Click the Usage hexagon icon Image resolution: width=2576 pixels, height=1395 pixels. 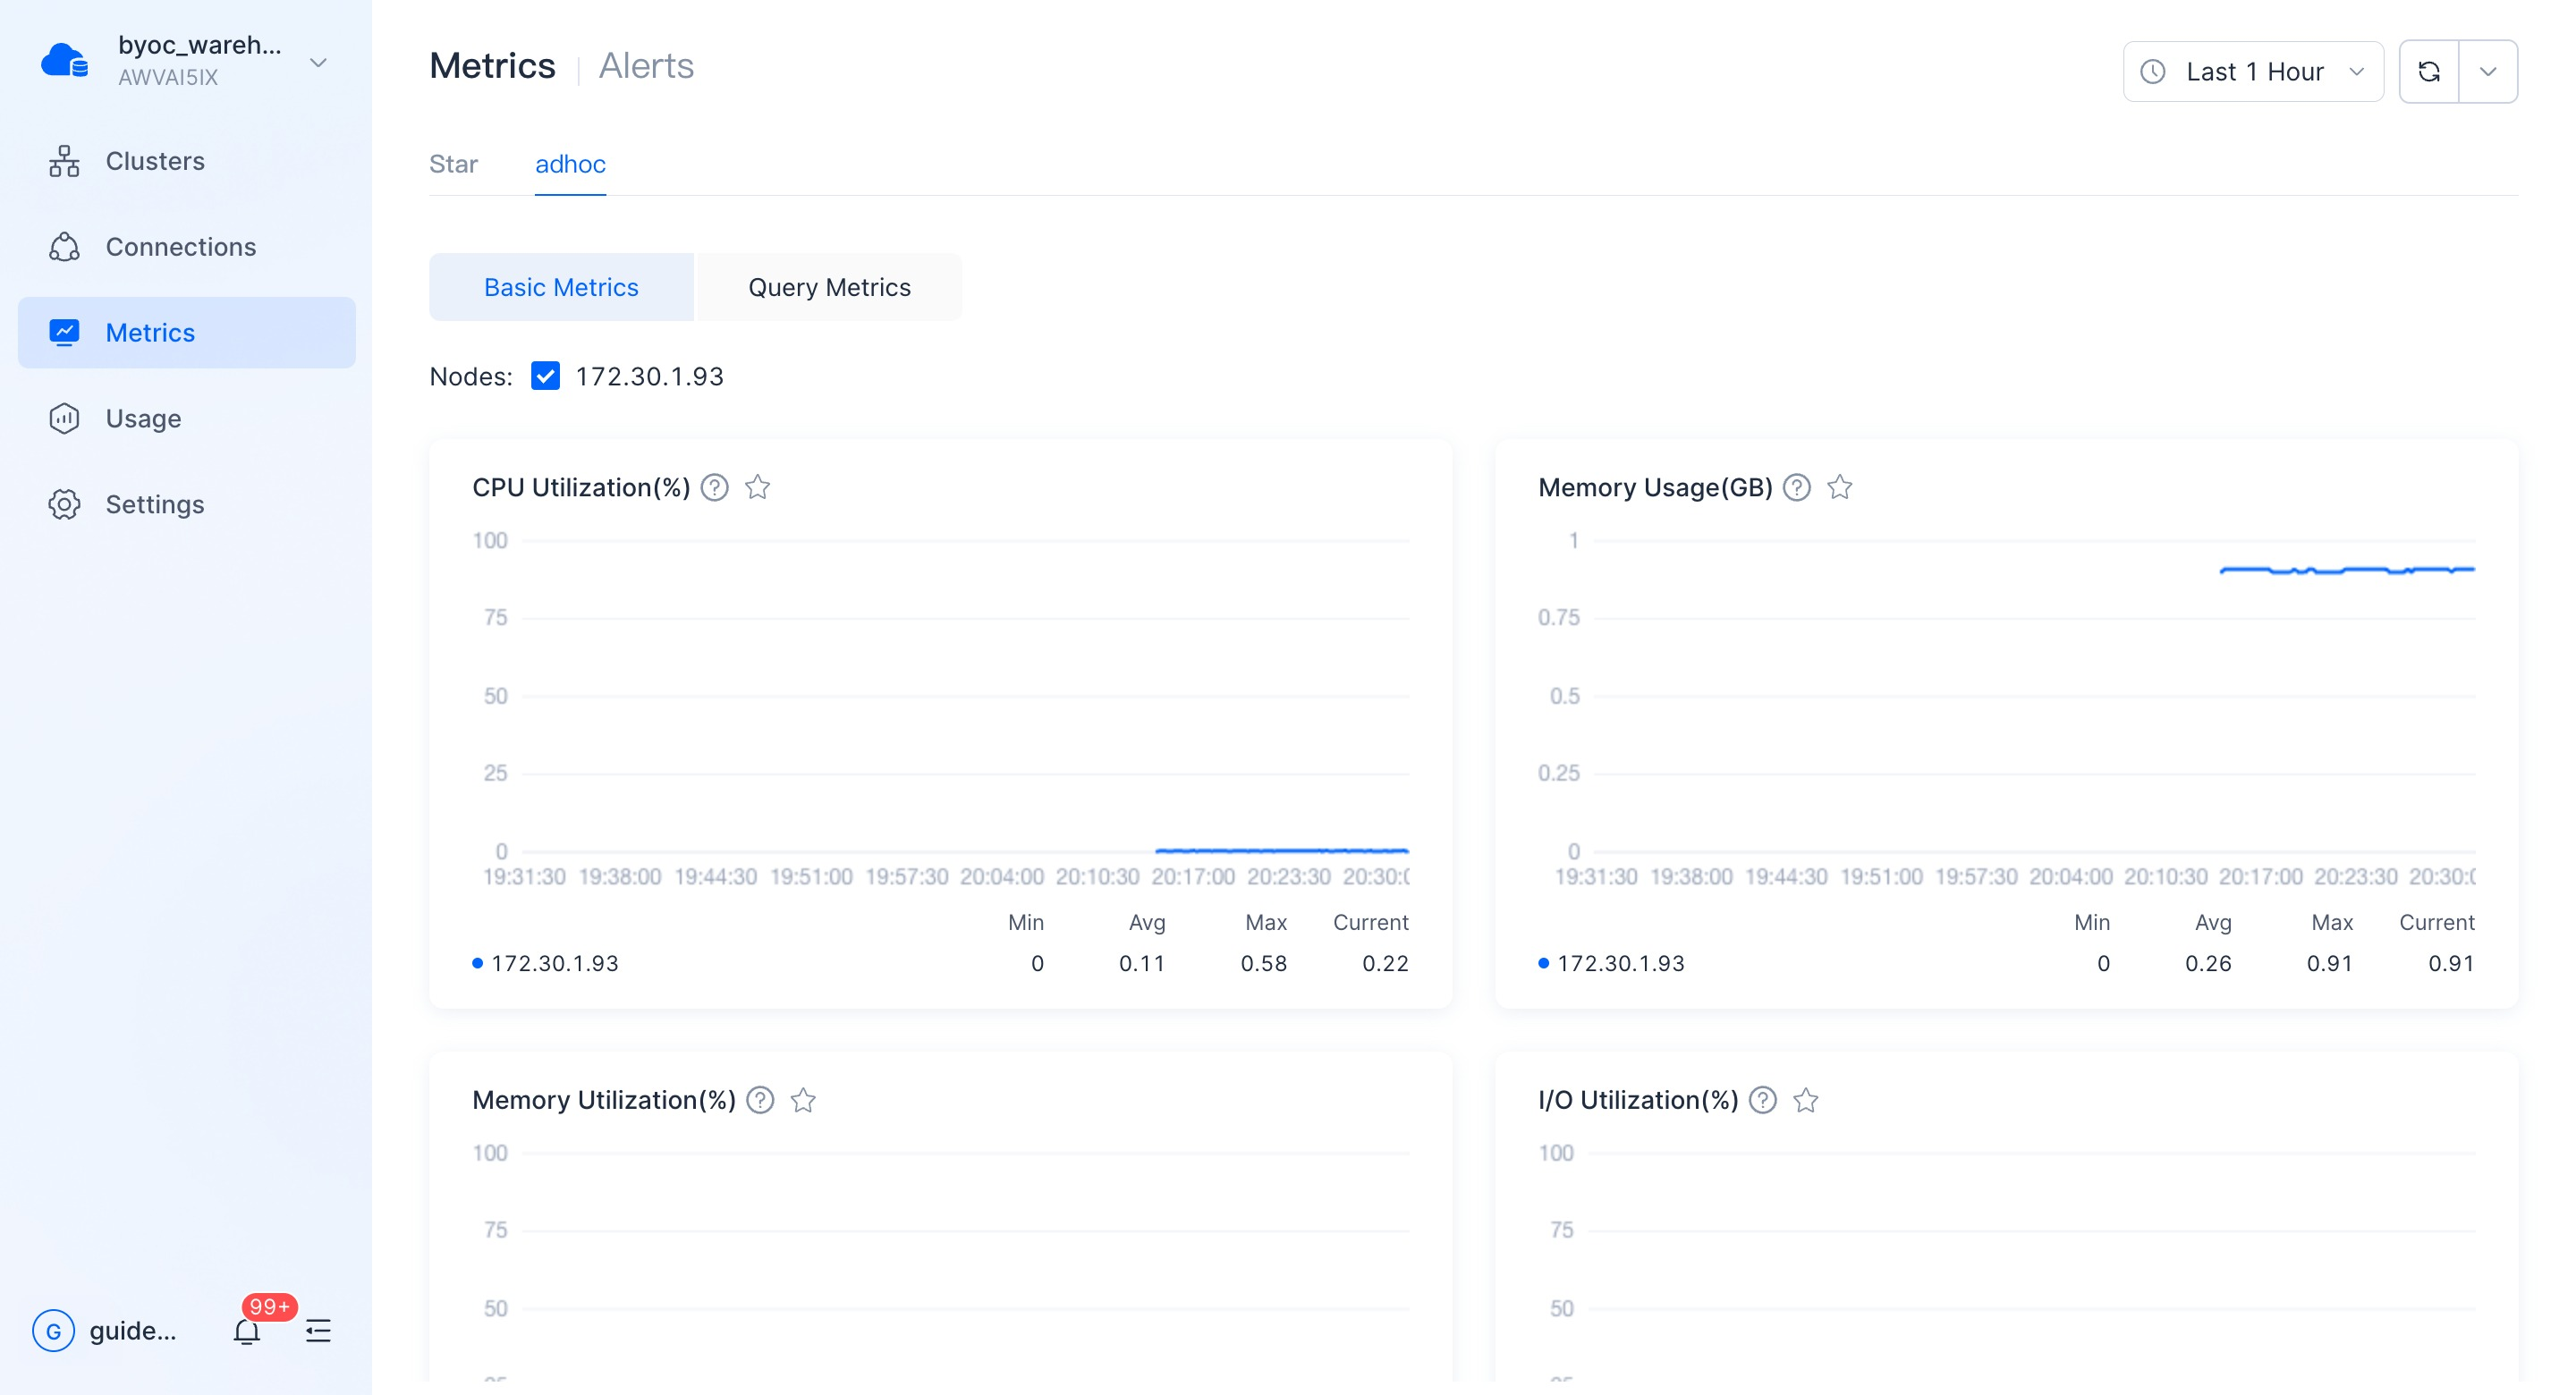pyautogui.click(x=64, y=419)
